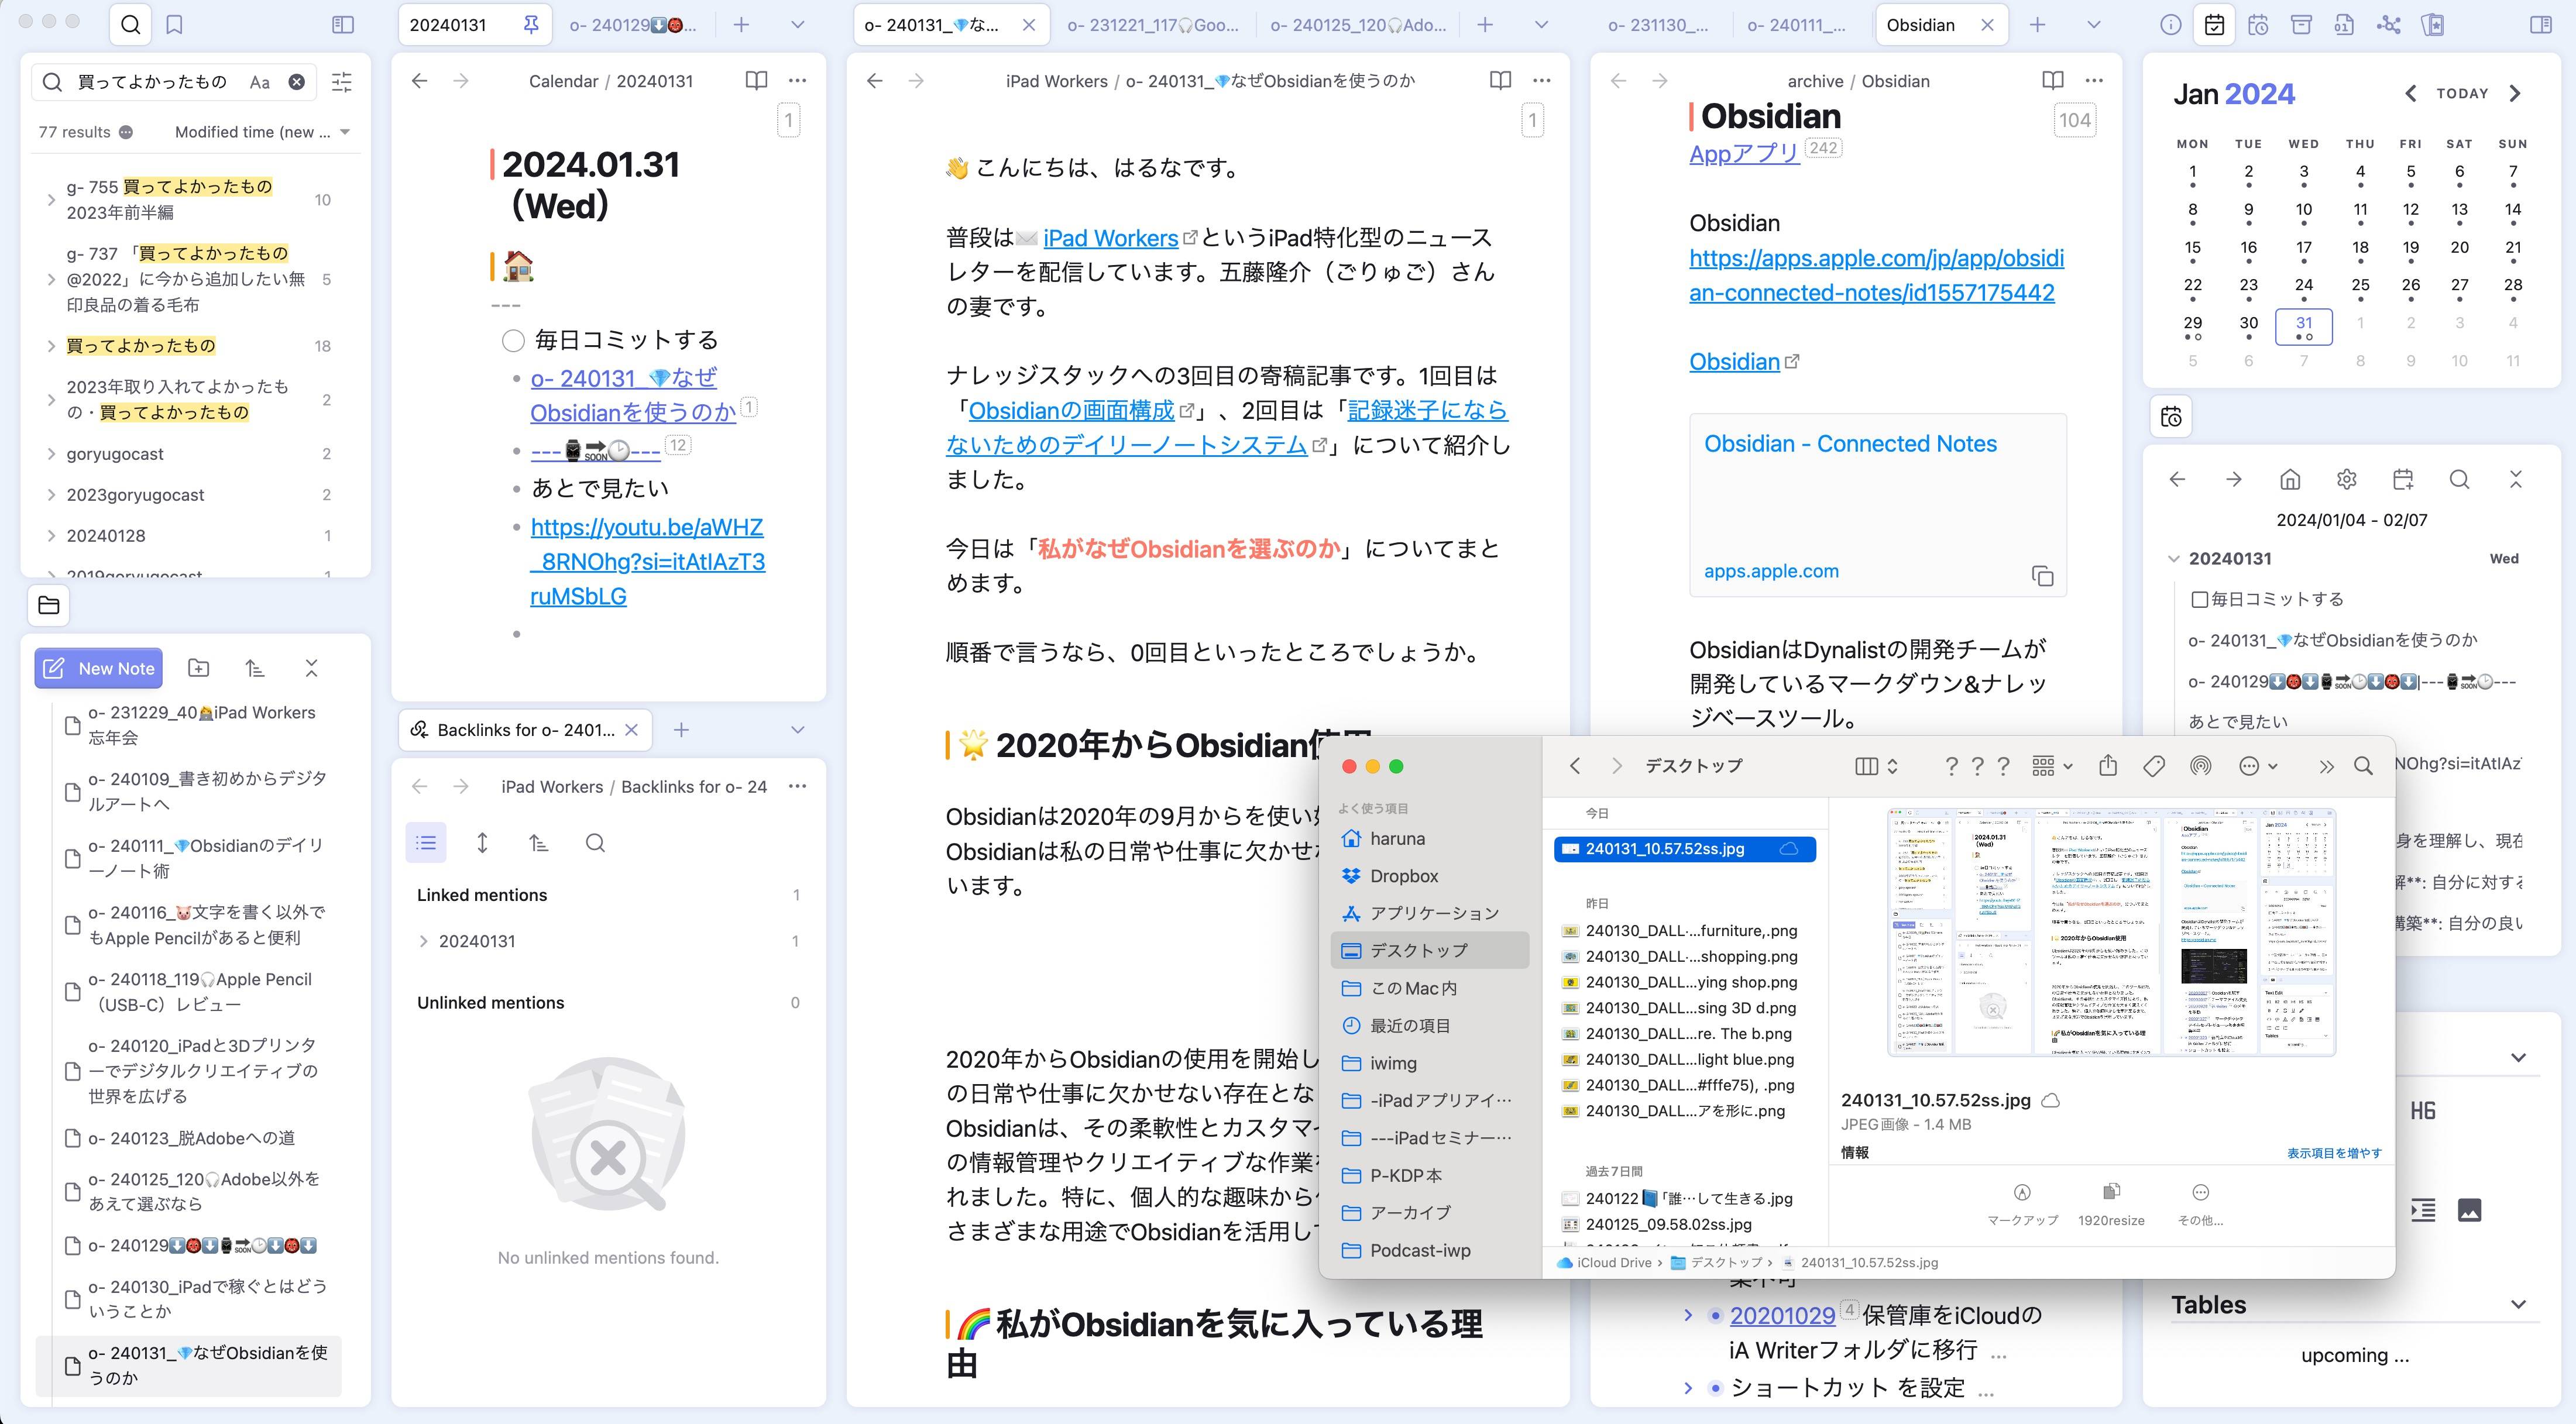Image resolution: width=2576 pixels, height=1424 pixels.
Task: Open the binary file 01 panel icon
Action: [x=2345, y=25]
